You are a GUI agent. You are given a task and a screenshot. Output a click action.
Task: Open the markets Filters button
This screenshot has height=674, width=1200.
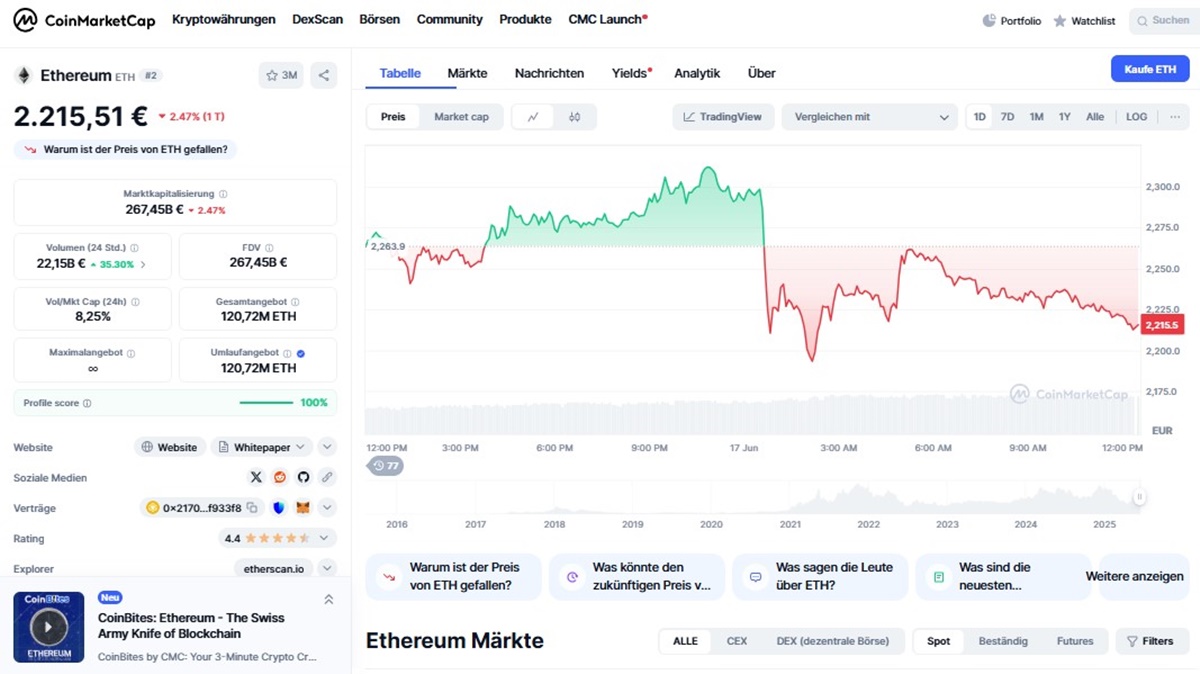[1152, 641]
